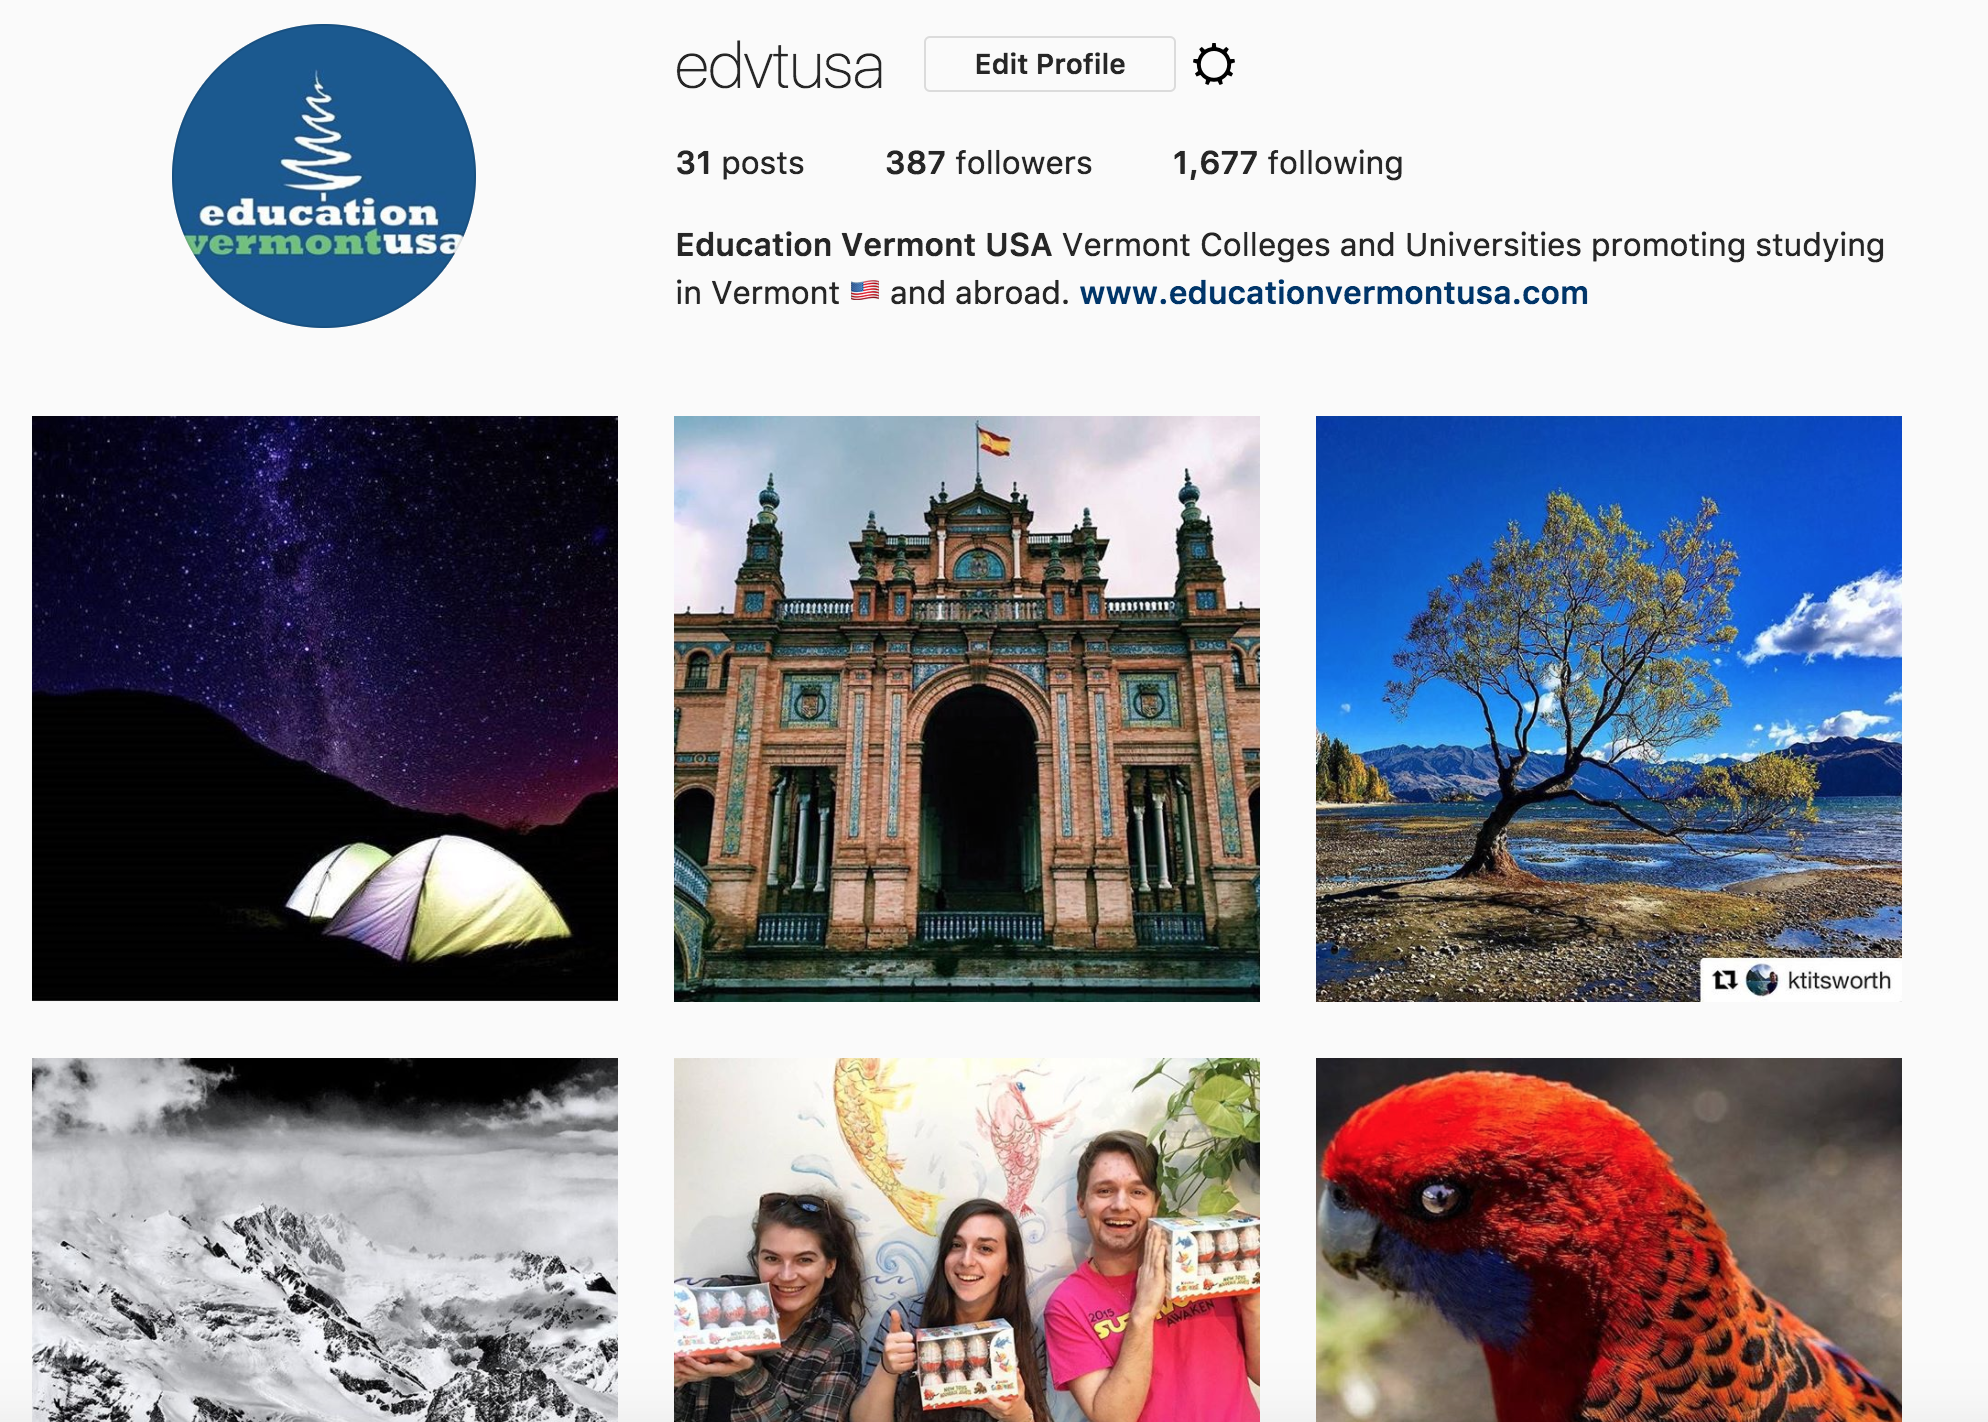Open the three students group photo

(x=967, y=1240)
